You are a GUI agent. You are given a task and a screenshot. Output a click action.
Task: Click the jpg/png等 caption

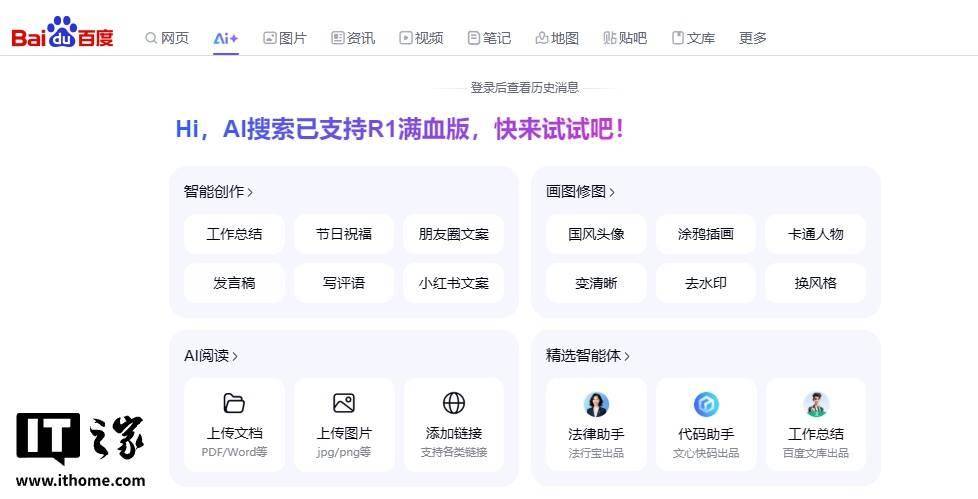pyautogui.click(x=344, y=452)
